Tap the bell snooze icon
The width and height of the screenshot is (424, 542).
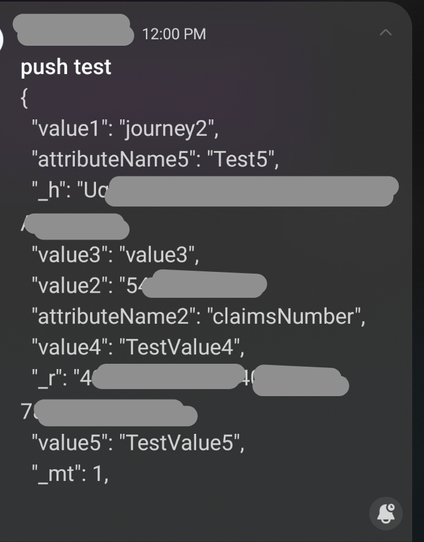click(x=386, y=514)
